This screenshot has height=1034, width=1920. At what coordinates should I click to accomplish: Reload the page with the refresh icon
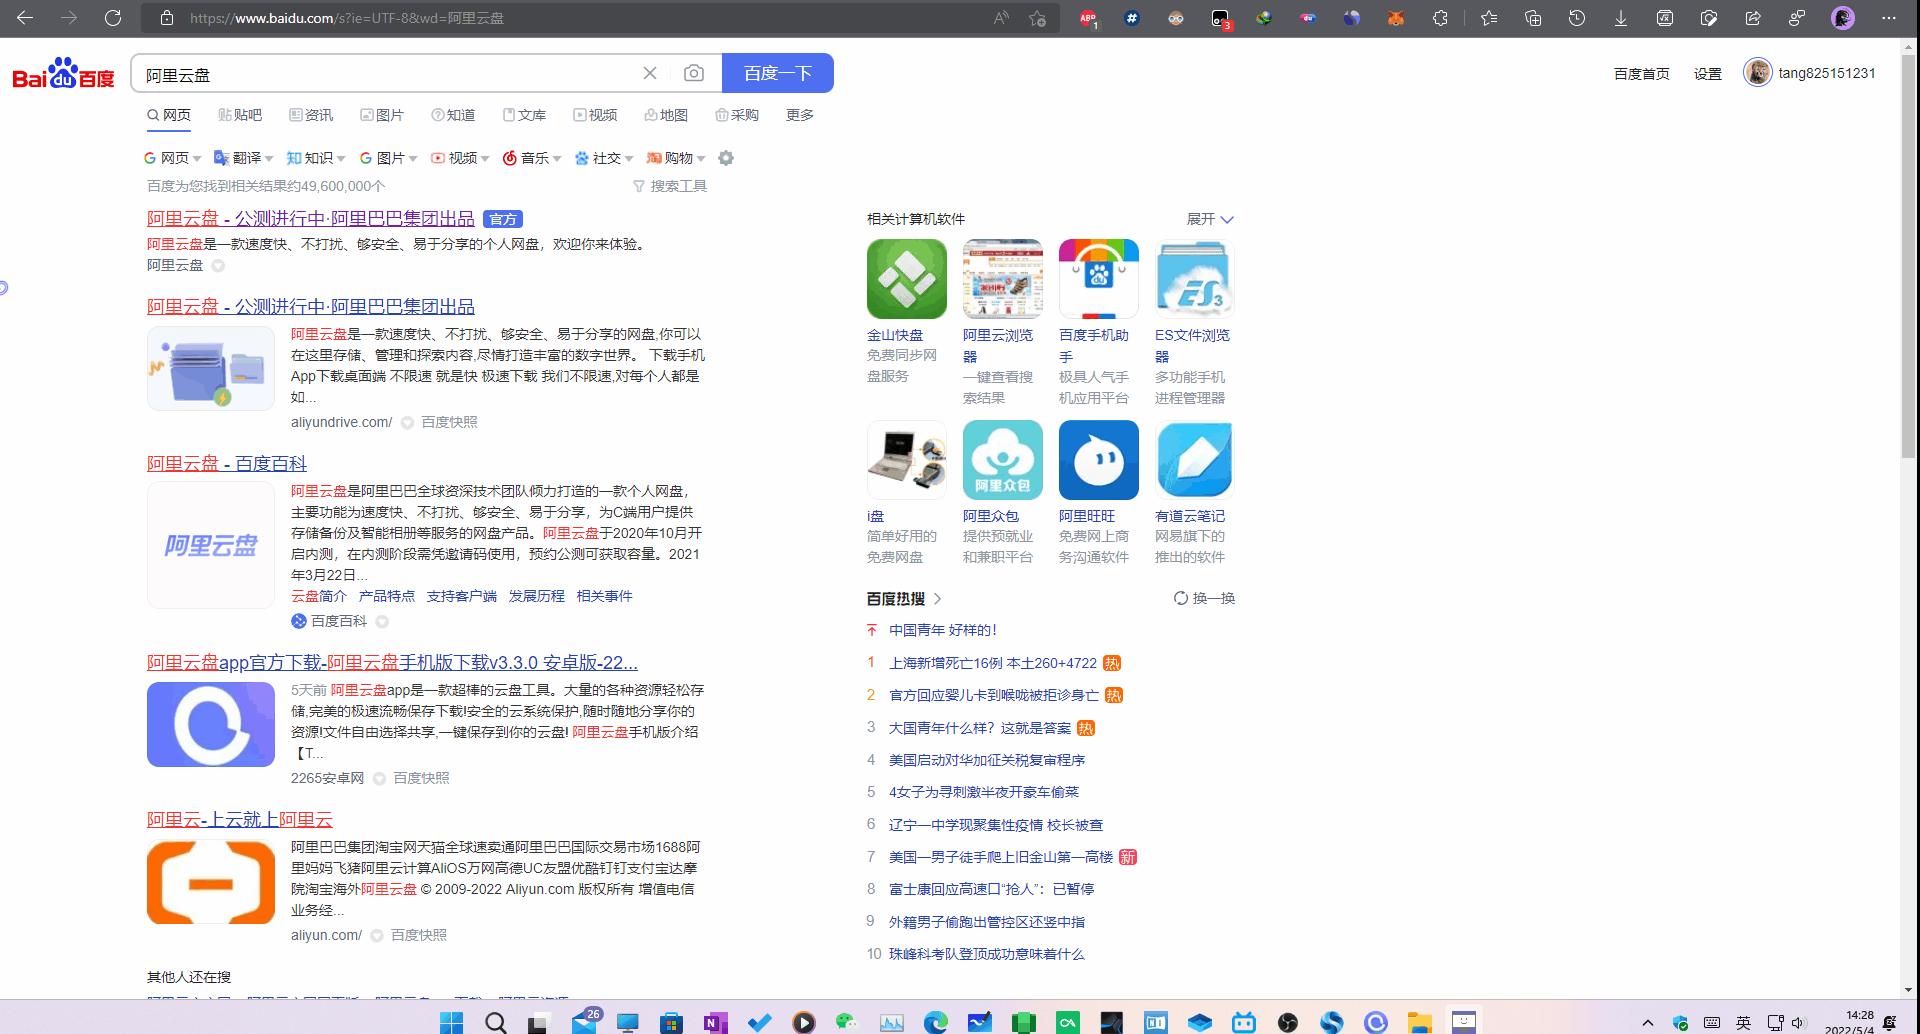pyautogui.click(x=112, y=17)
